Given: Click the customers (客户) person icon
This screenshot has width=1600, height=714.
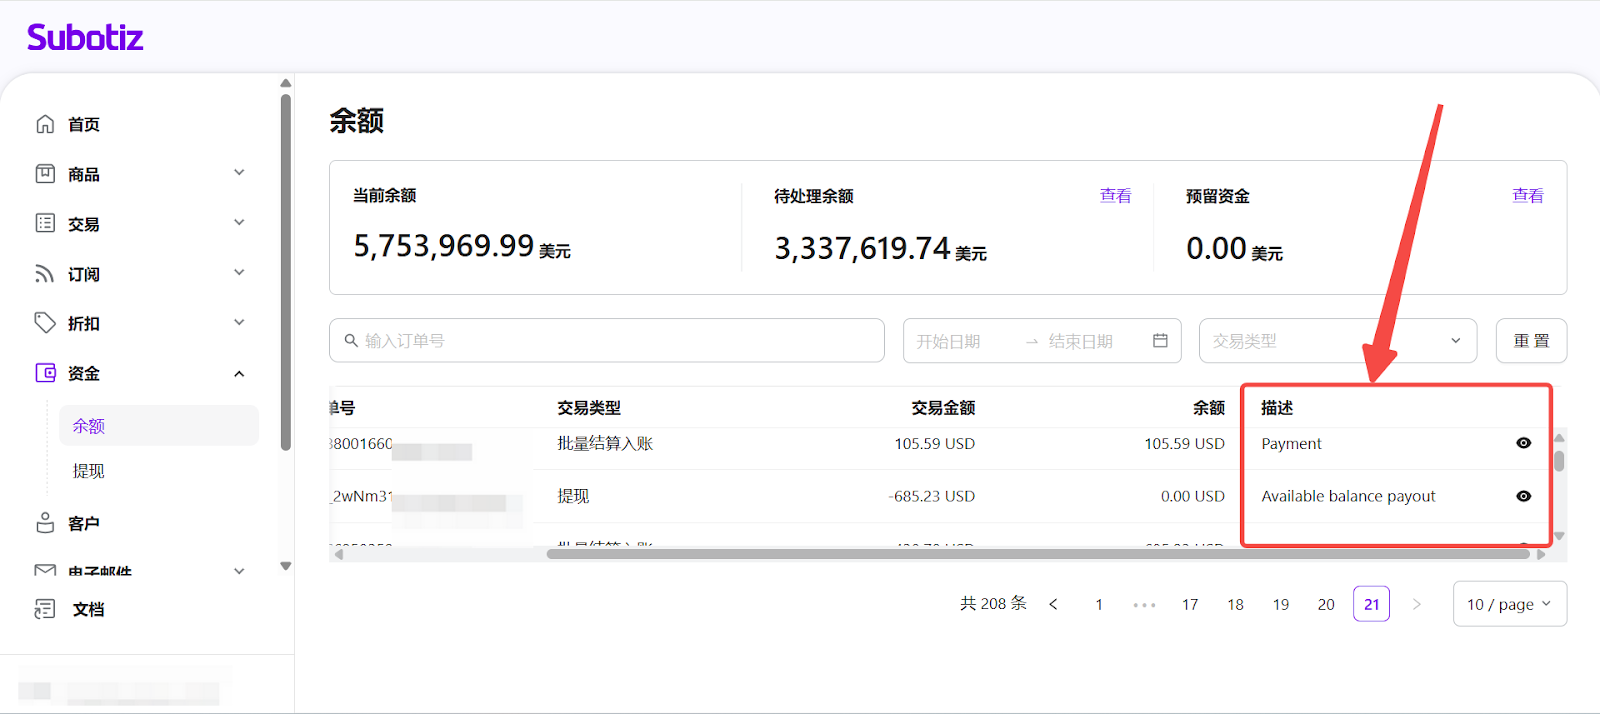Looking at the screenshot, I should click(45, 523).
